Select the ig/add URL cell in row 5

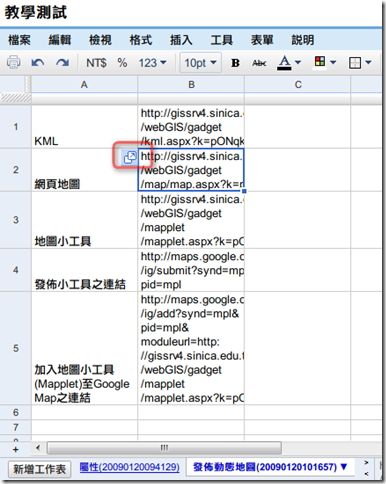[x=191, y=348]
